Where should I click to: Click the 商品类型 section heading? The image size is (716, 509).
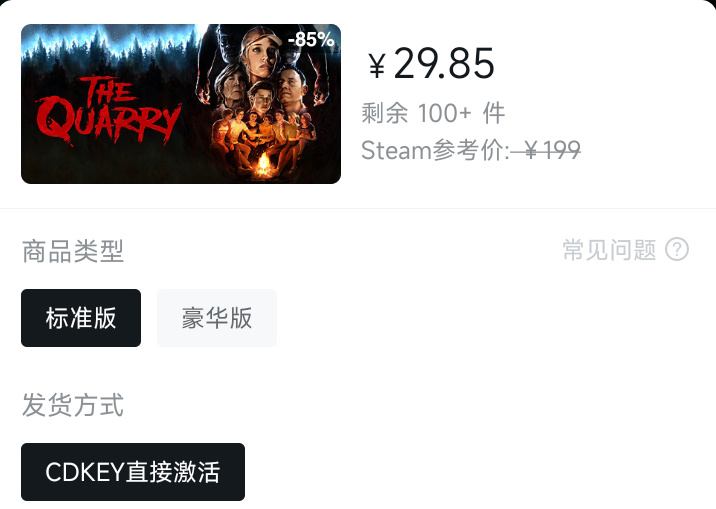73,251
